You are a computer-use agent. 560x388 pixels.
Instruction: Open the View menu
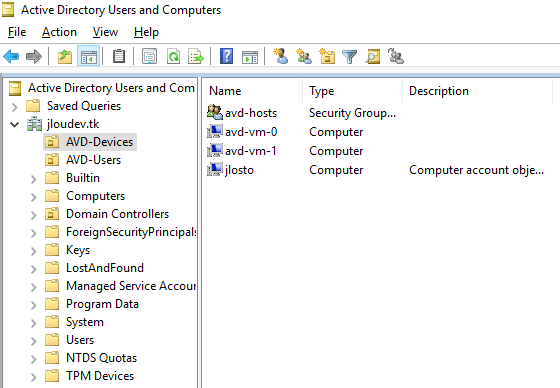[105, 32]
